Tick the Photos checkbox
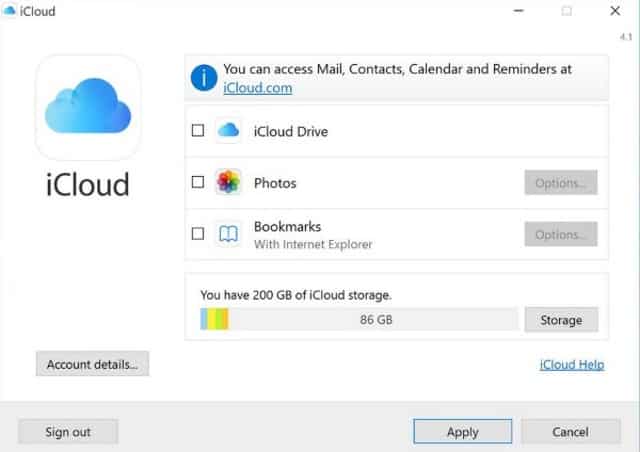 pos(198,182)
